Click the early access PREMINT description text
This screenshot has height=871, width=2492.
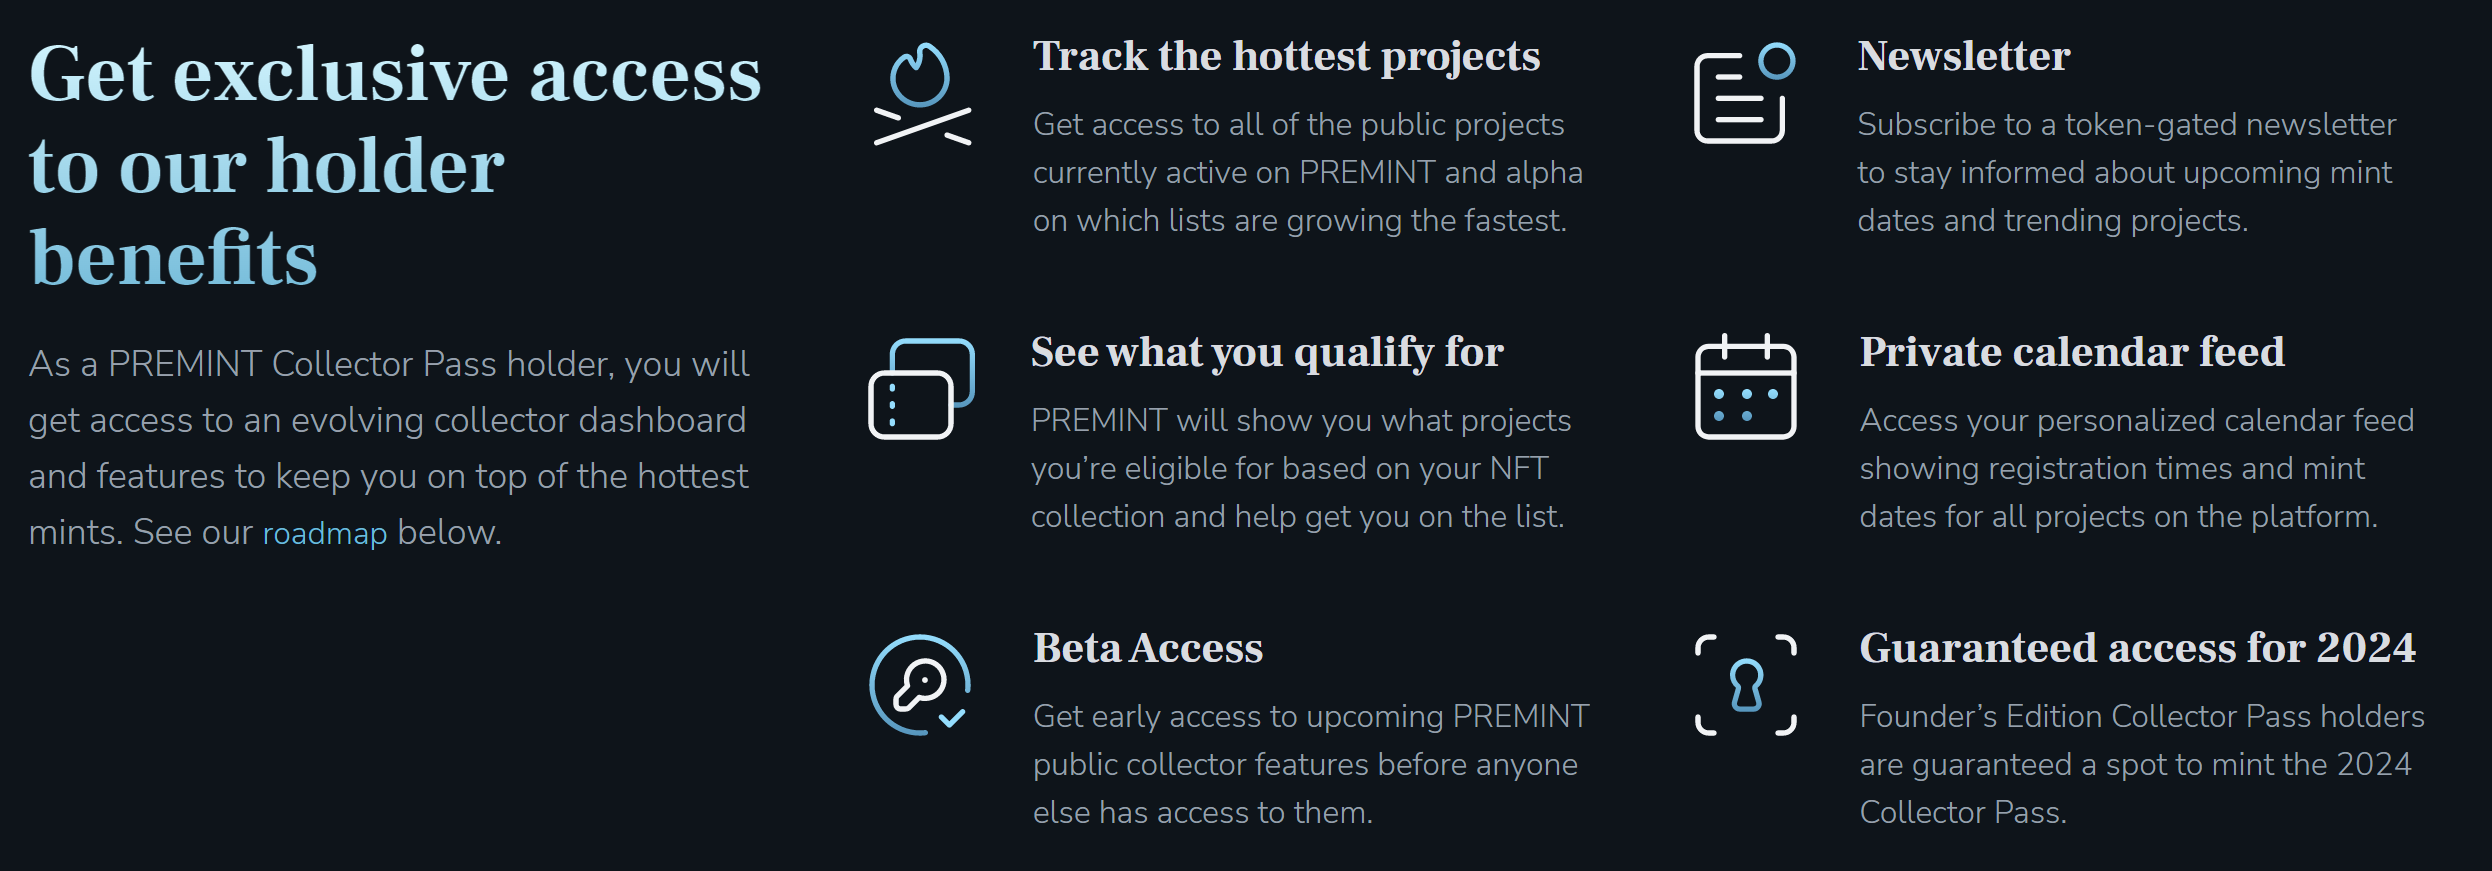1311,764
